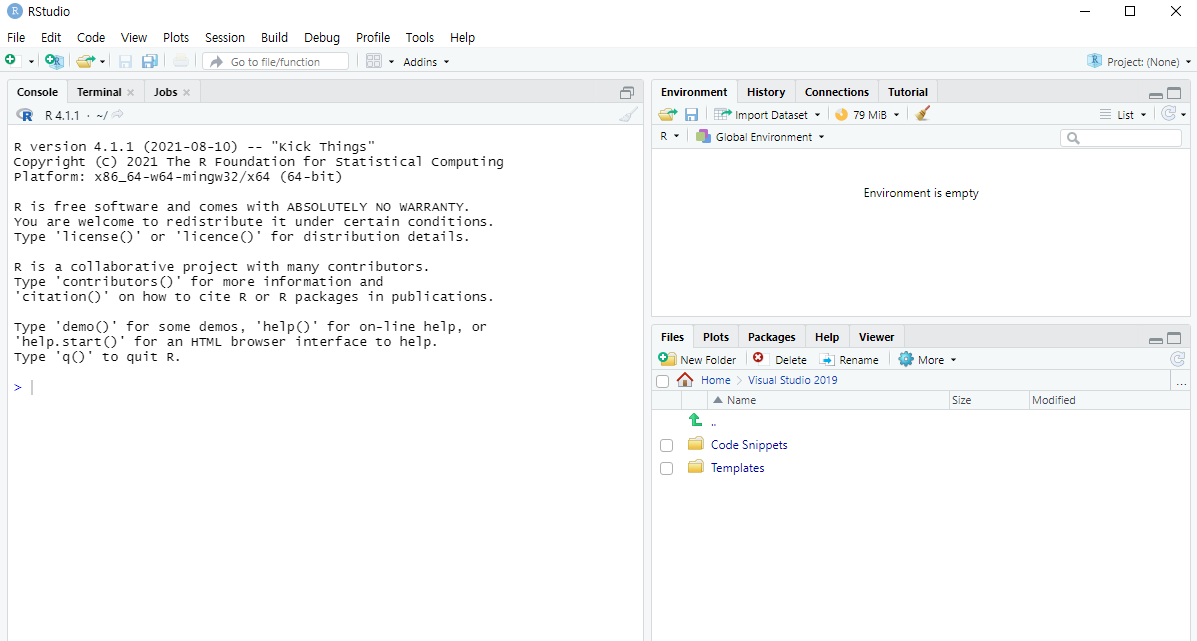Screen dimensions: 1197x641
Task: Select the Console tab
Action: pos(37,92)
